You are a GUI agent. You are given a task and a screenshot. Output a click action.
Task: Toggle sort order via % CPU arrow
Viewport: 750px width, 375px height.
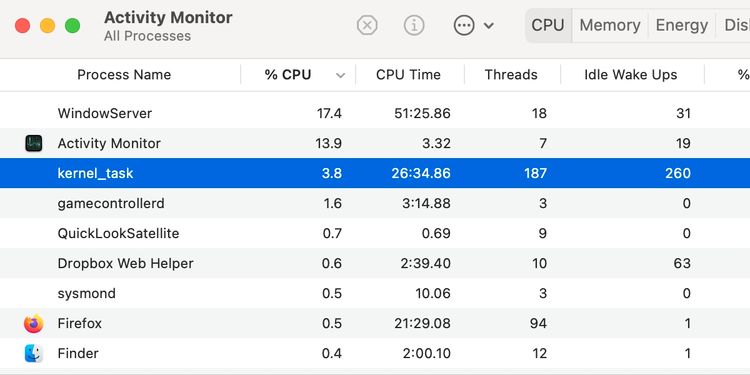click(341, 75)
